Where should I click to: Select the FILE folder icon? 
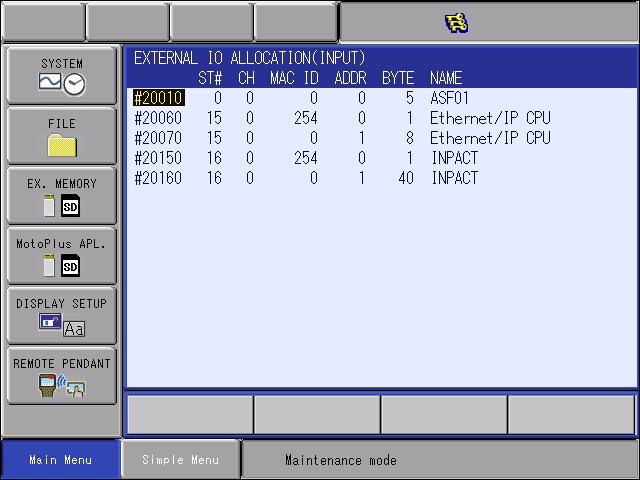click(62, 135)
